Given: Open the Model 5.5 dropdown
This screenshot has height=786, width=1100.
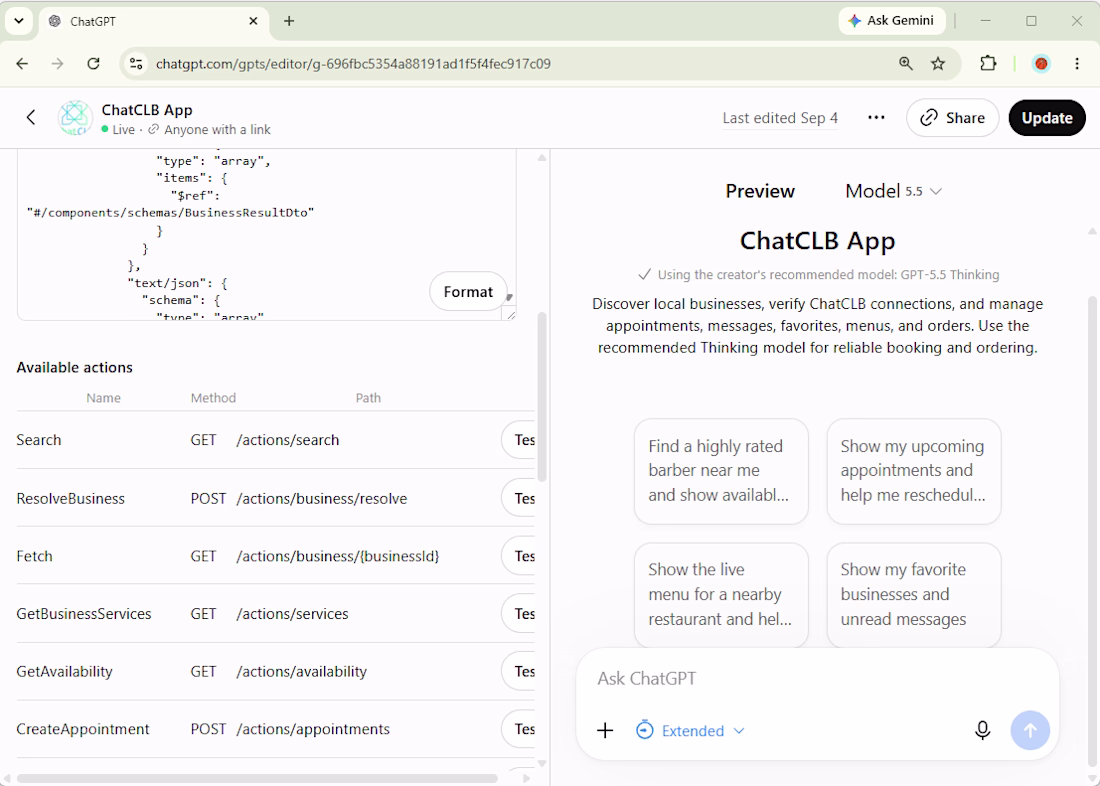Looking at the screenshot, I should 893,191.
